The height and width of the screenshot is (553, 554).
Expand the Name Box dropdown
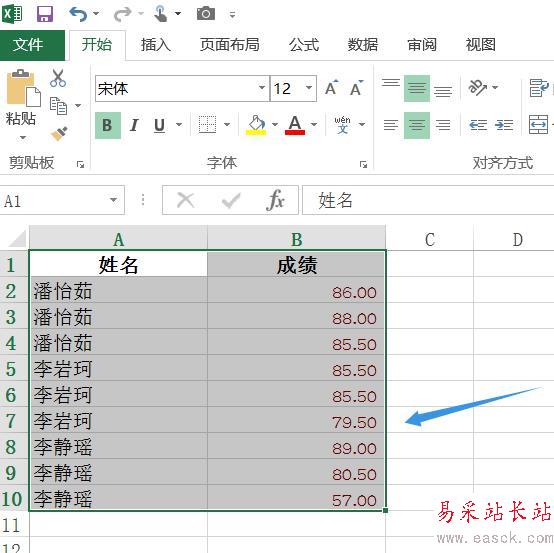(x=113, y=200)
